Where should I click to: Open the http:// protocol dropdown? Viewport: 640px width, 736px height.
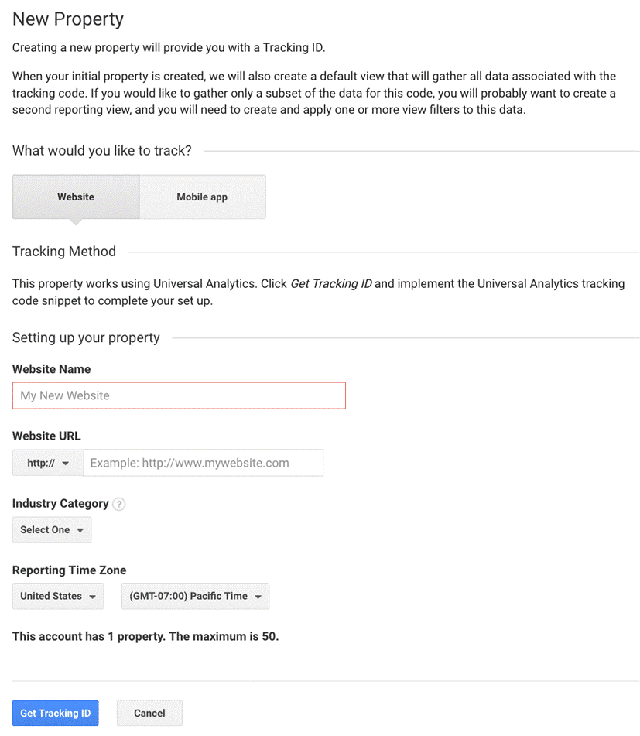tap(47, 463)
